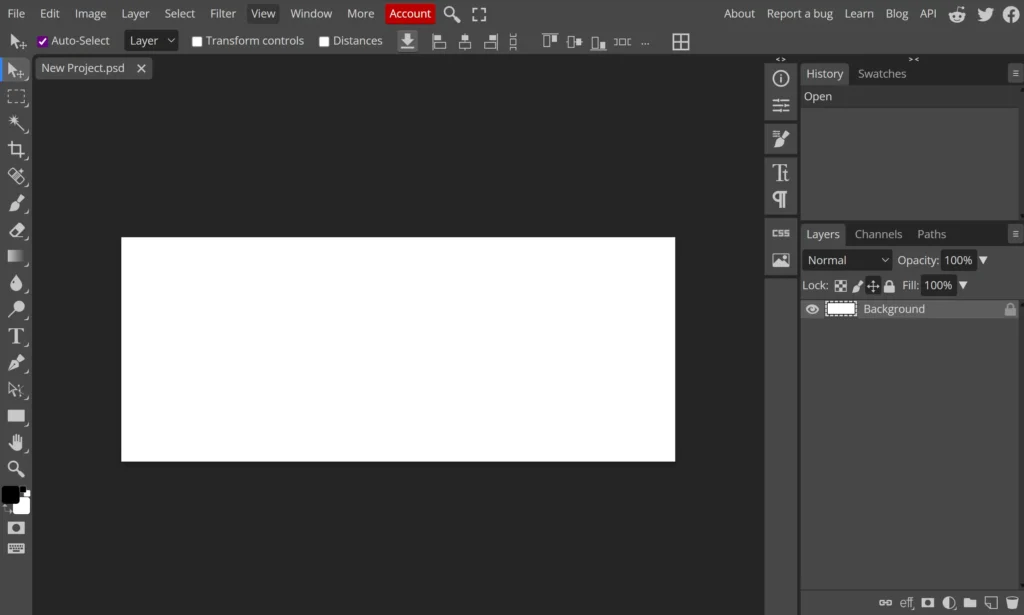Toggle lock transparent pixels icon
1024x615 pixels.
840,286
